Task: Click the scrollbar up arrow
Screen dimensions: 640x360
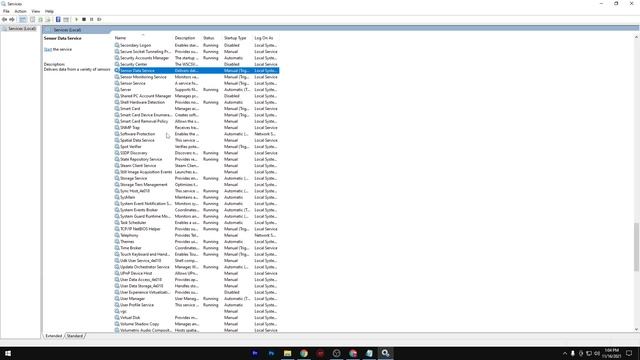Action: tap(636, 38)
